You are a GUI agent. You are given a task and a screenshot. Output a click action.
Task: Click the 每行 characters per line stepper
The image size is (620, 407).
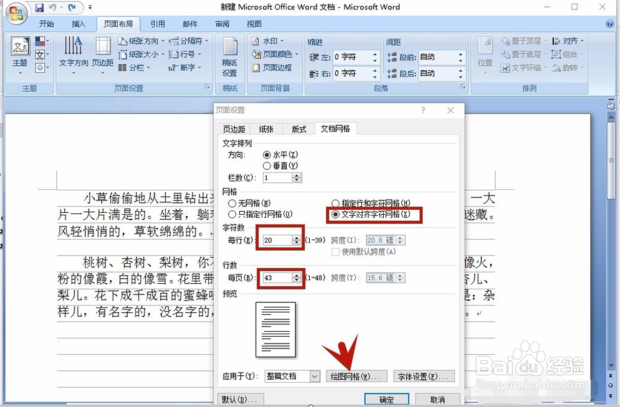pos(296,240)
